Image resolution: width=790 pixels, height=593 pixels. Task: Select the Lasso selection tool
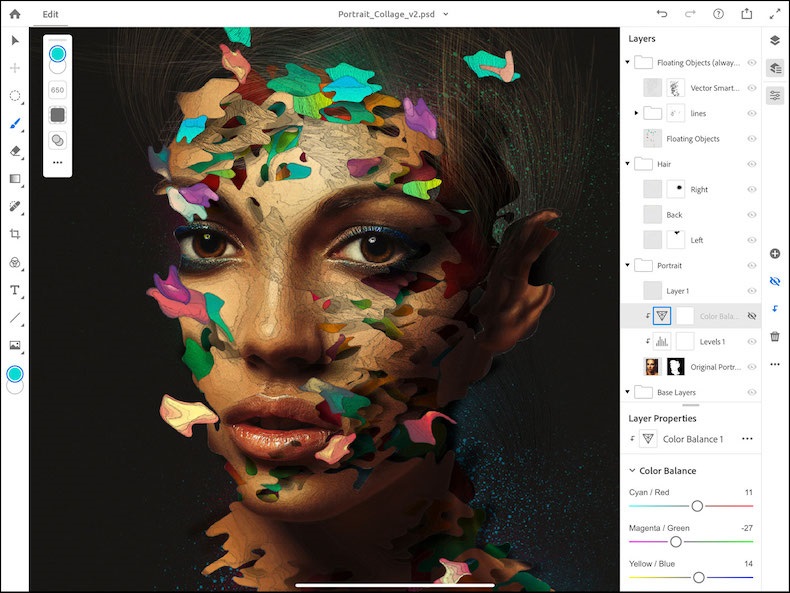15,96
